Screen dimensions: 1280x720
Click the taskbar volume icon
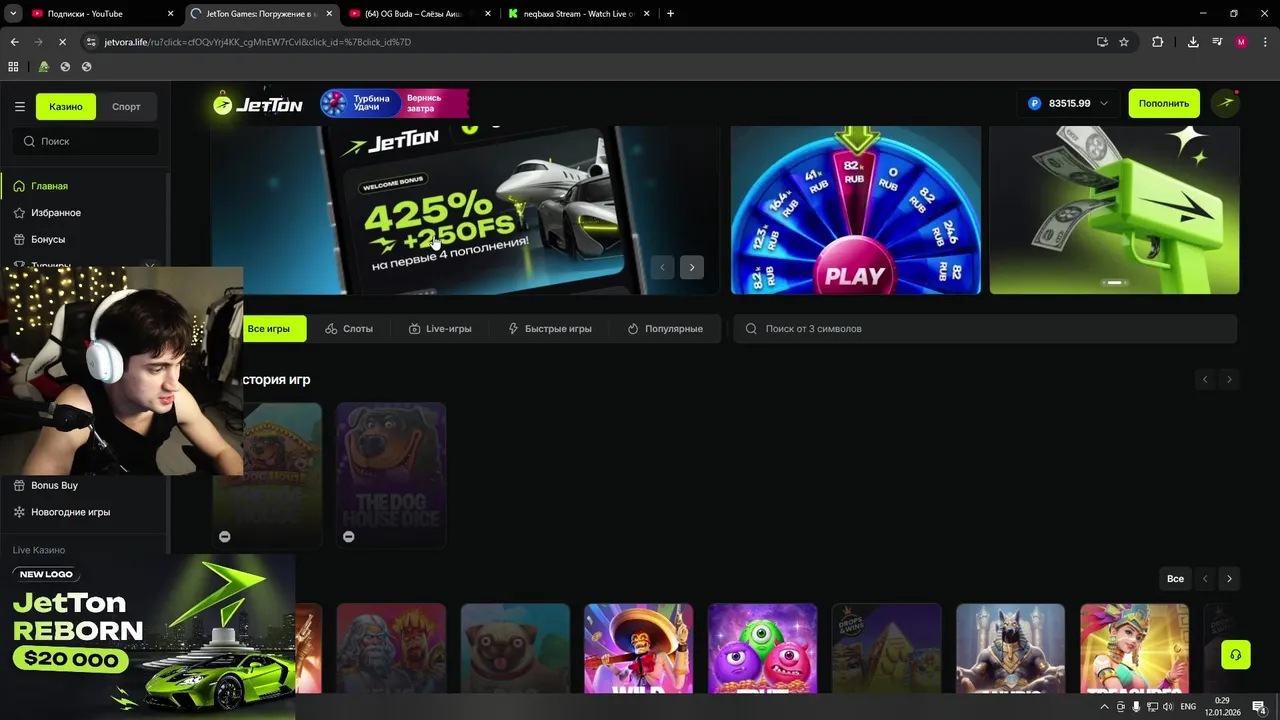coord(1167,707)
